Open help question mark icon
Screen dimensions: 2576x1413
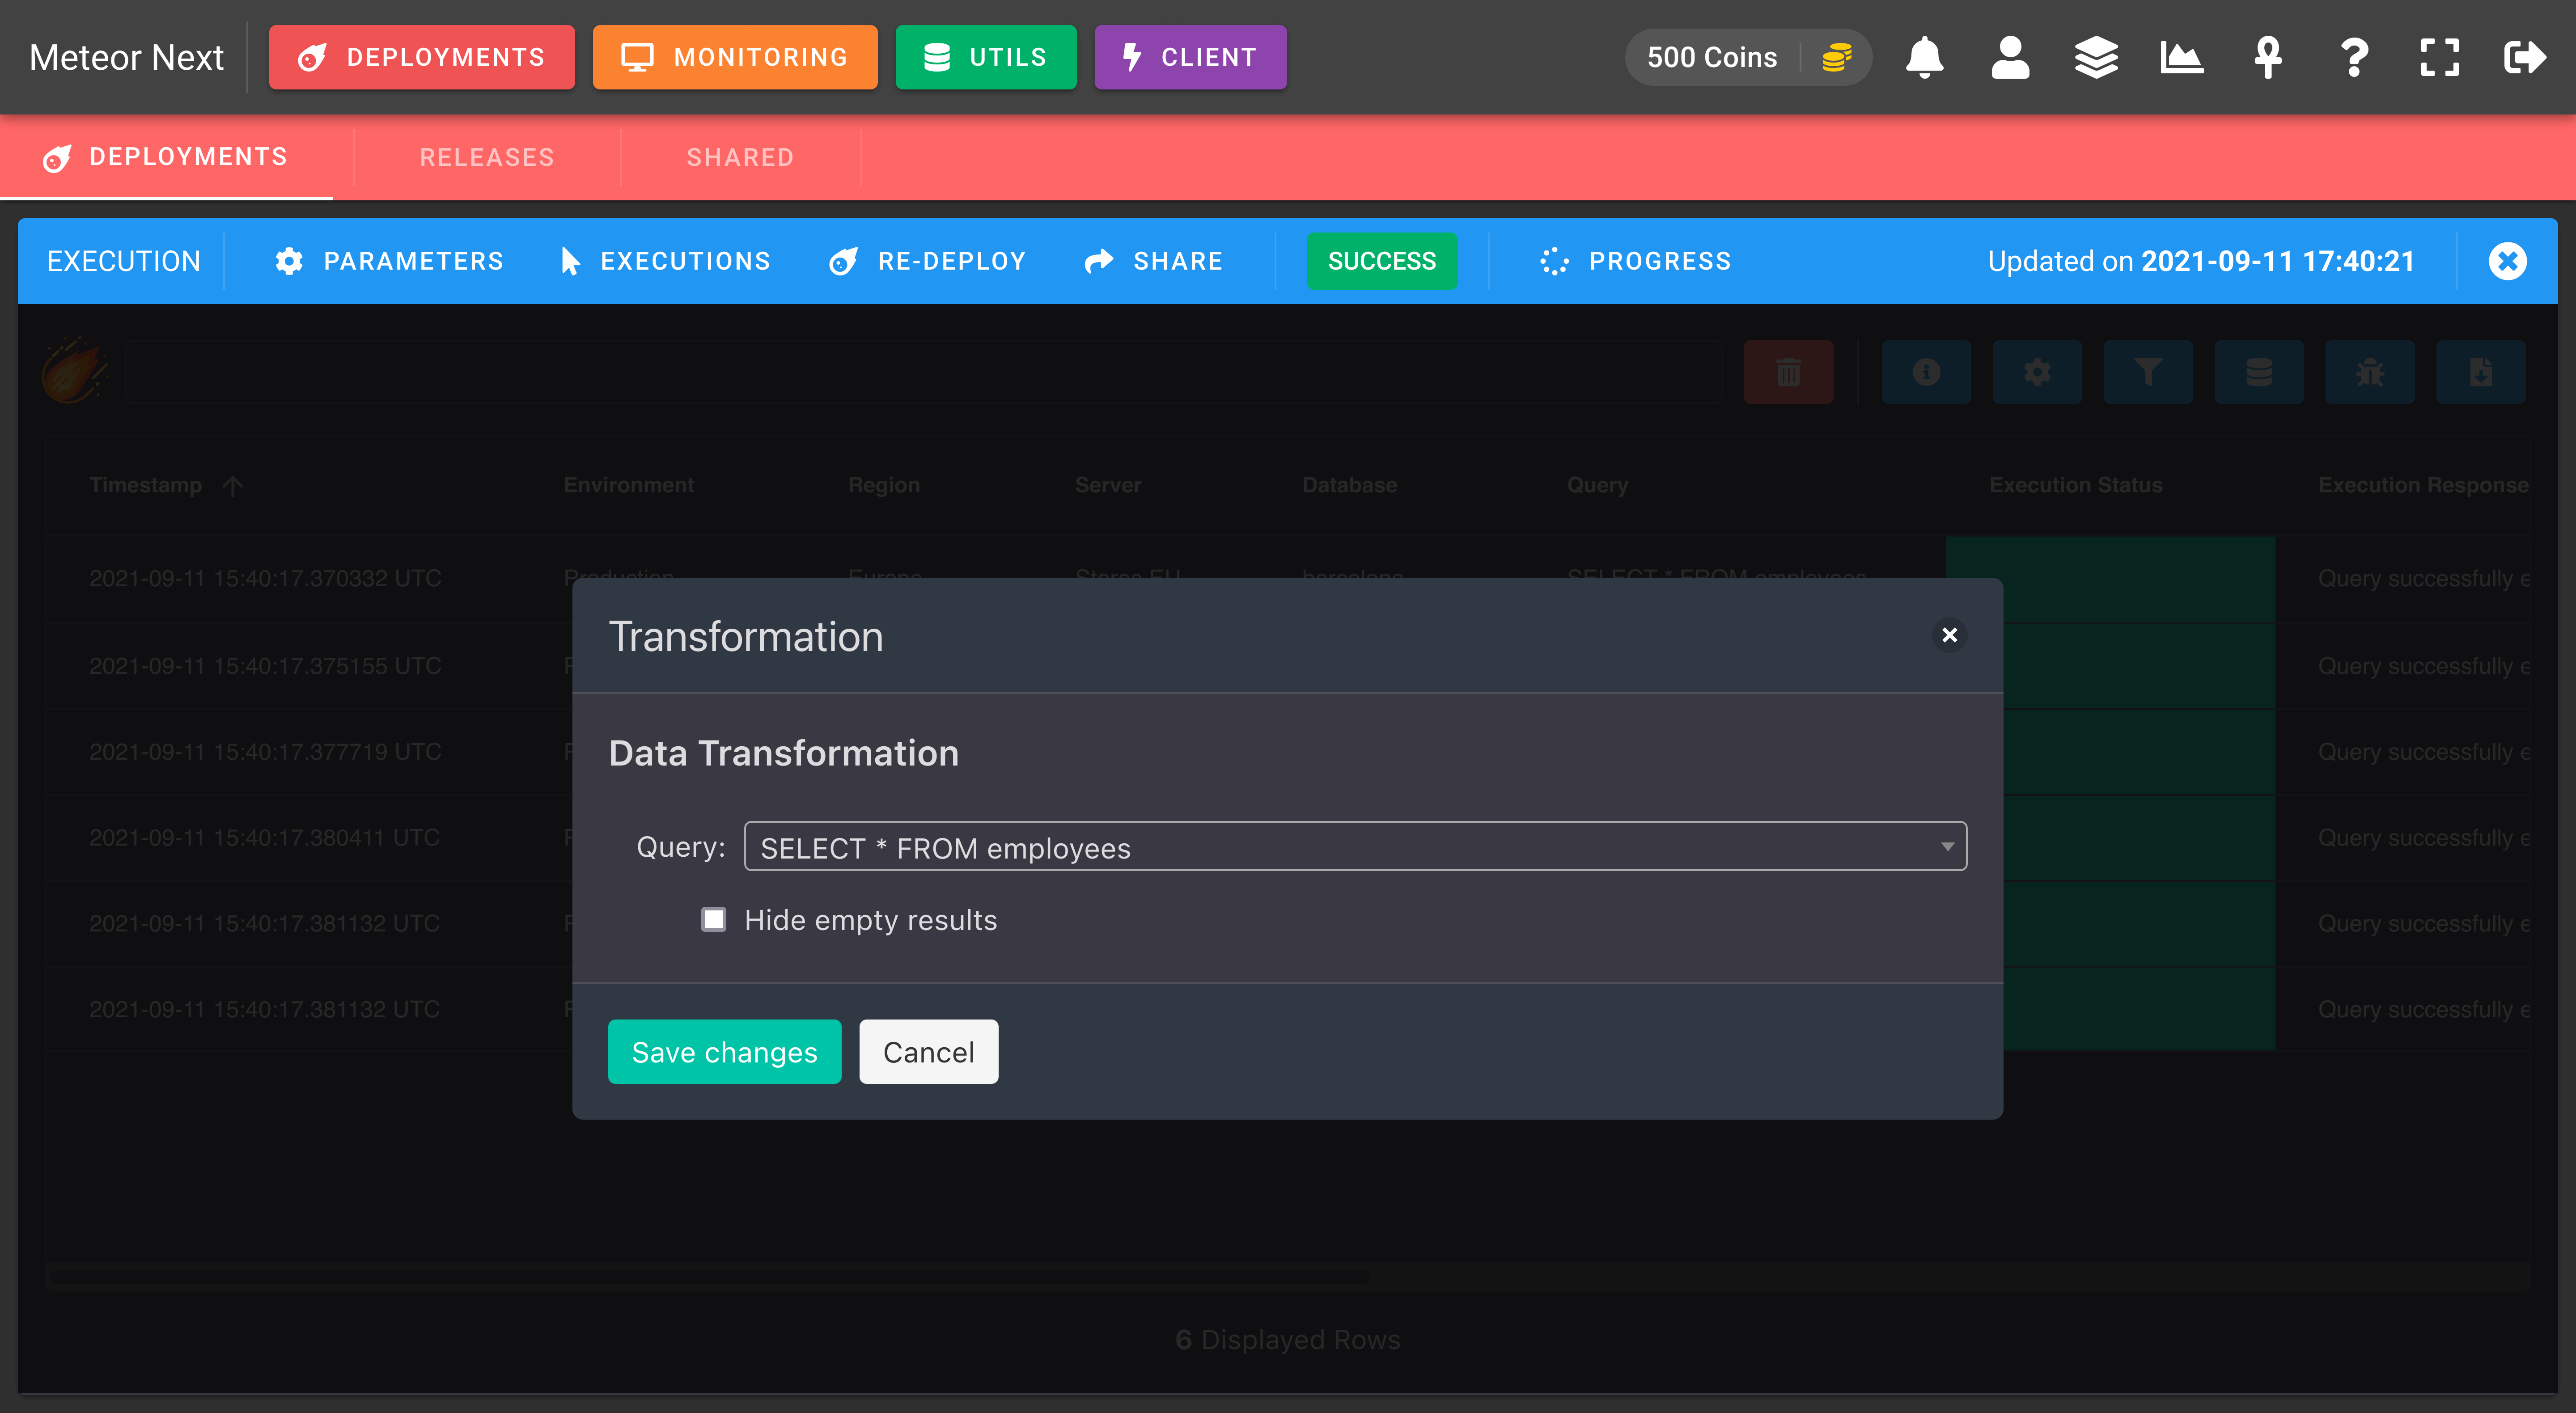pyautogui.click(x=2354, y=58)
